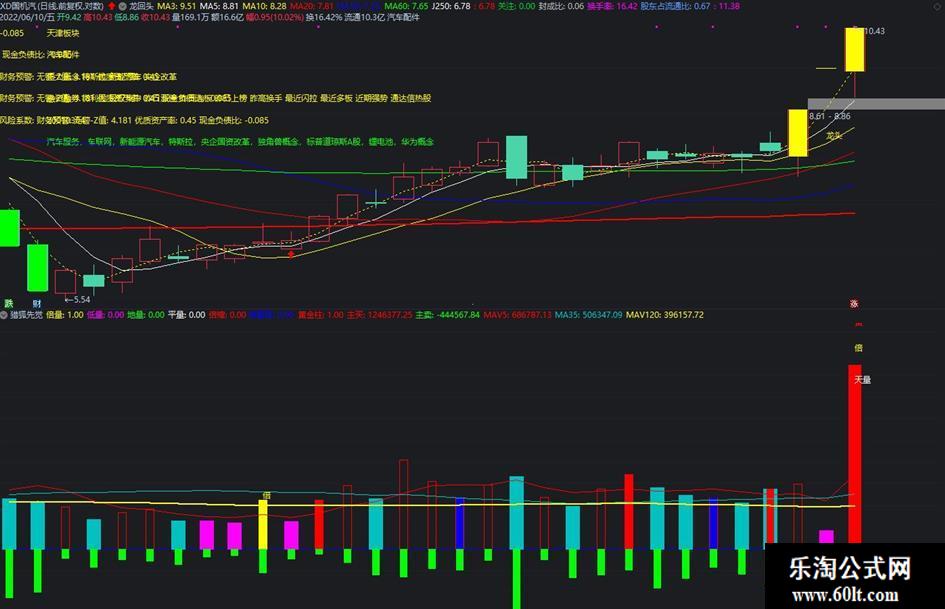This screenshot has height=609, width=945.
Task: Click the tall red 天量 volume bar
Action: 855,453
